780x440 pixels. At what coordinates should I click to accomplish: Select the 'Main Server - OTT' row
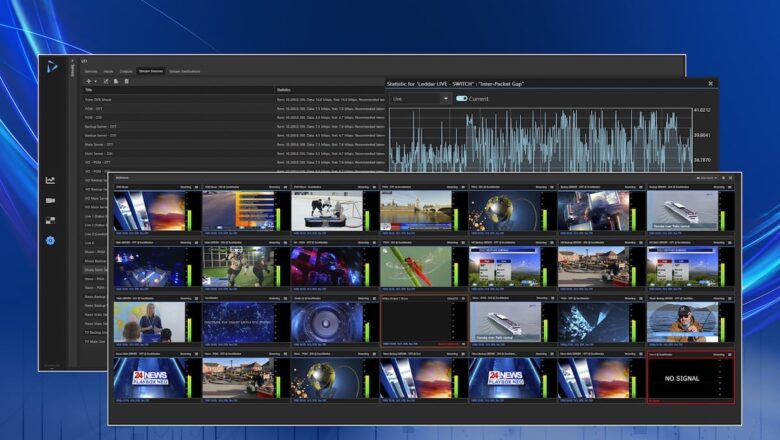(x=234, y=144)
